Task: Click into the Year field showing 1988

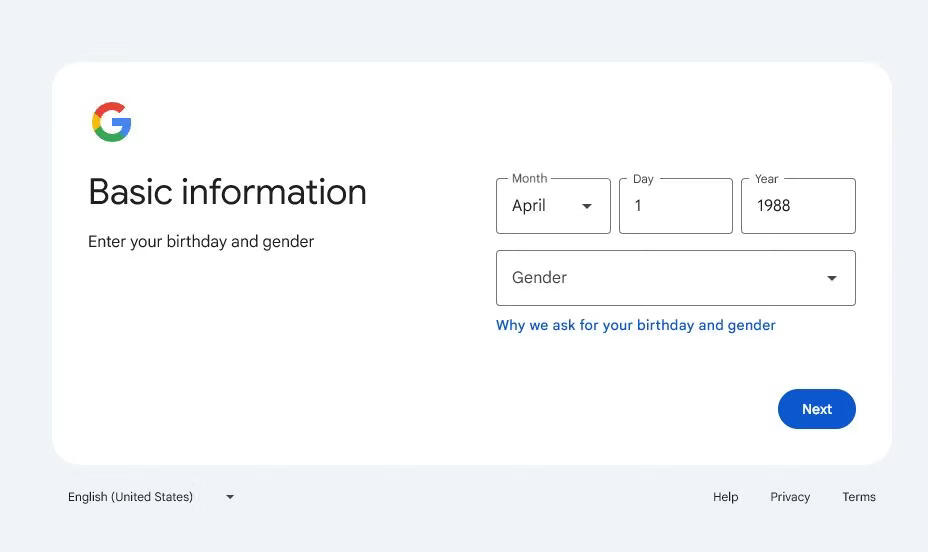Action: [x=797, y=206]
